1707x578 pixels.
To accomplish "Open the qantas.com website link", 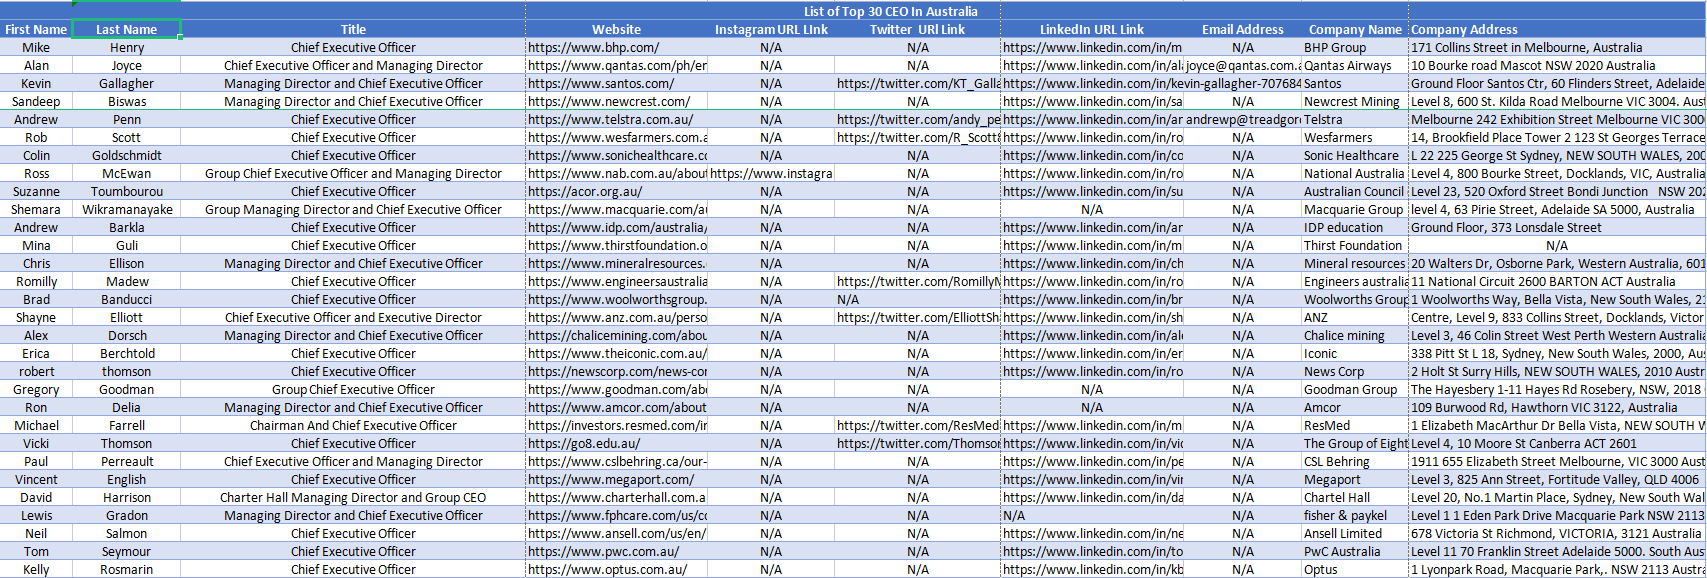I will [617, 65].
